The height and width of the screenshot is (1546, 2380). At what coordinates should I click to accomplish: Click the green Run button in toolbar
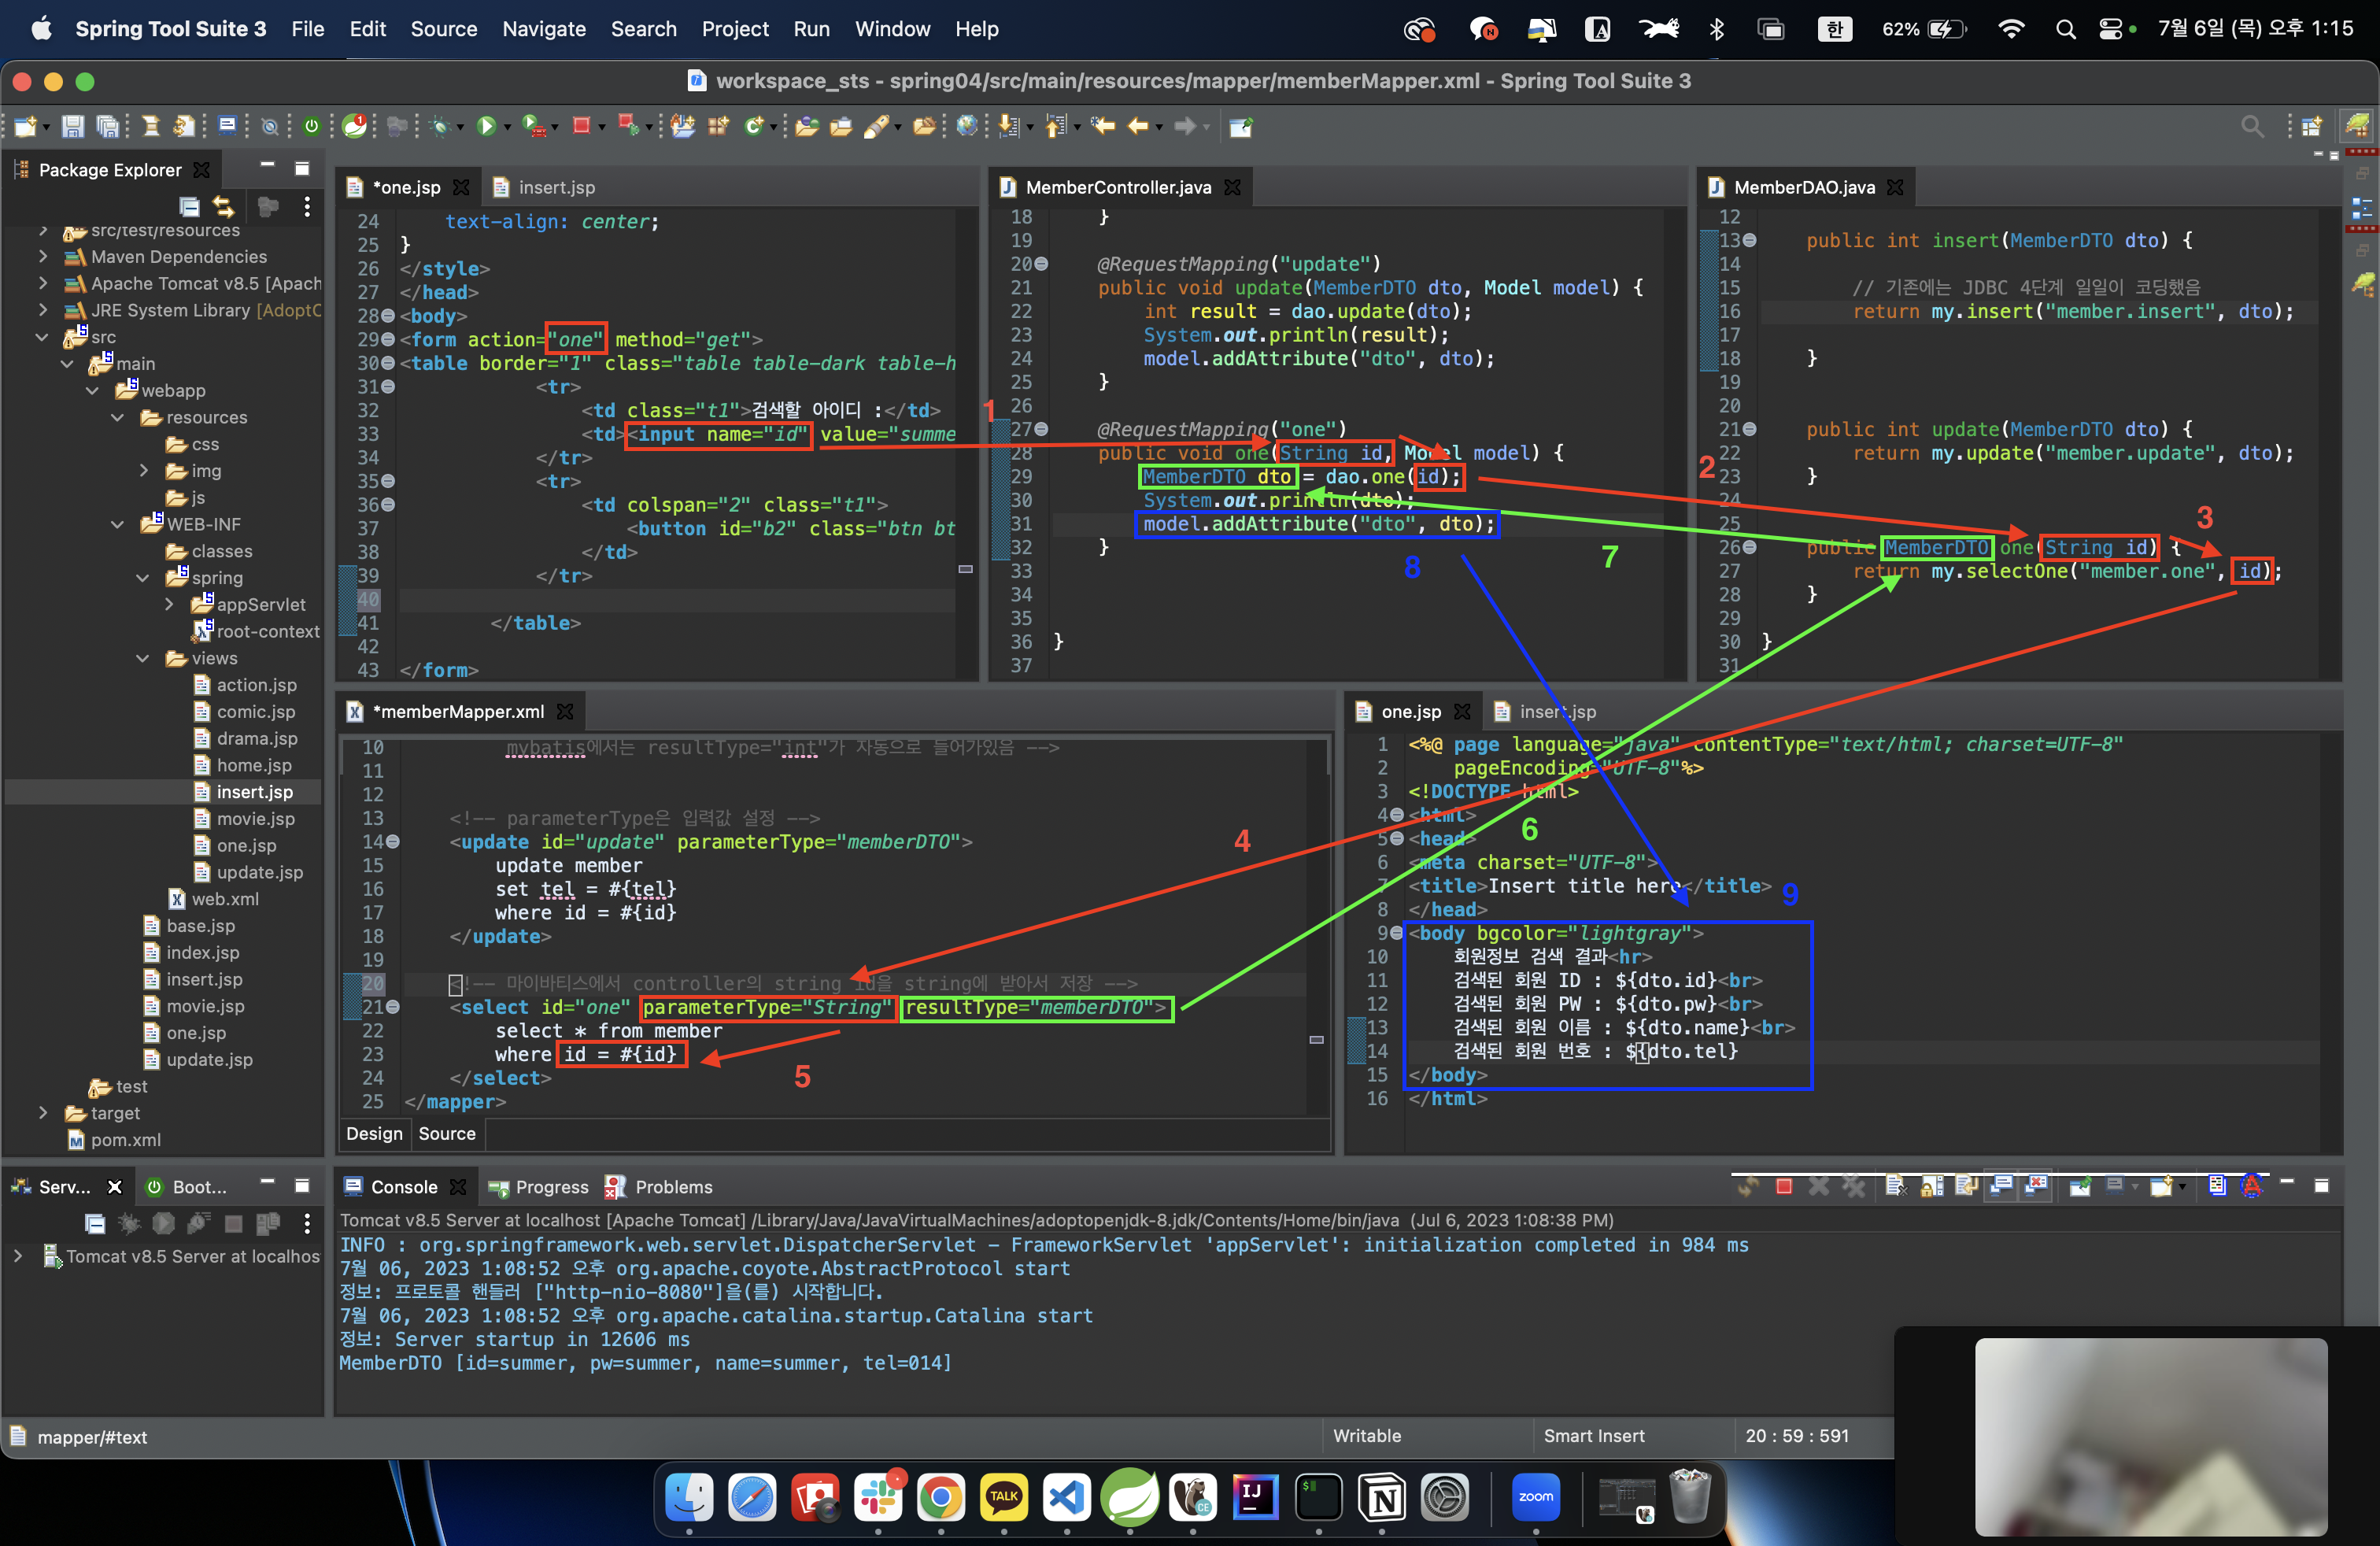(486, 126)
